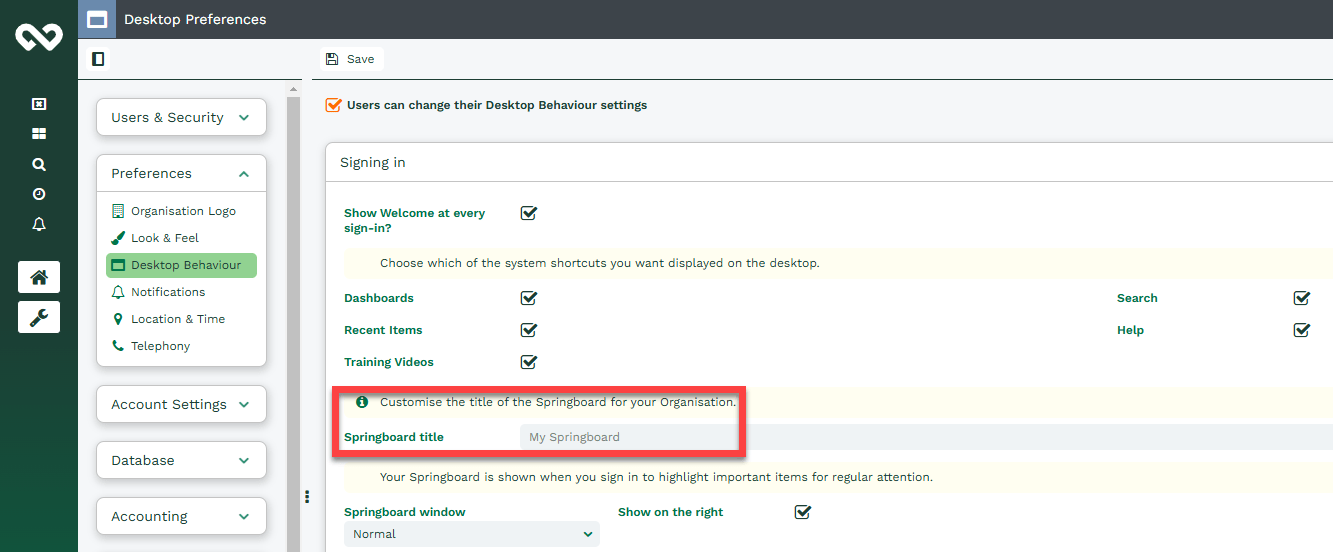This screenshot has height=552, width=1333.
Task: Click the left panel vertical scrollbar
Action: pyautogui.click(x=293, y=318)
